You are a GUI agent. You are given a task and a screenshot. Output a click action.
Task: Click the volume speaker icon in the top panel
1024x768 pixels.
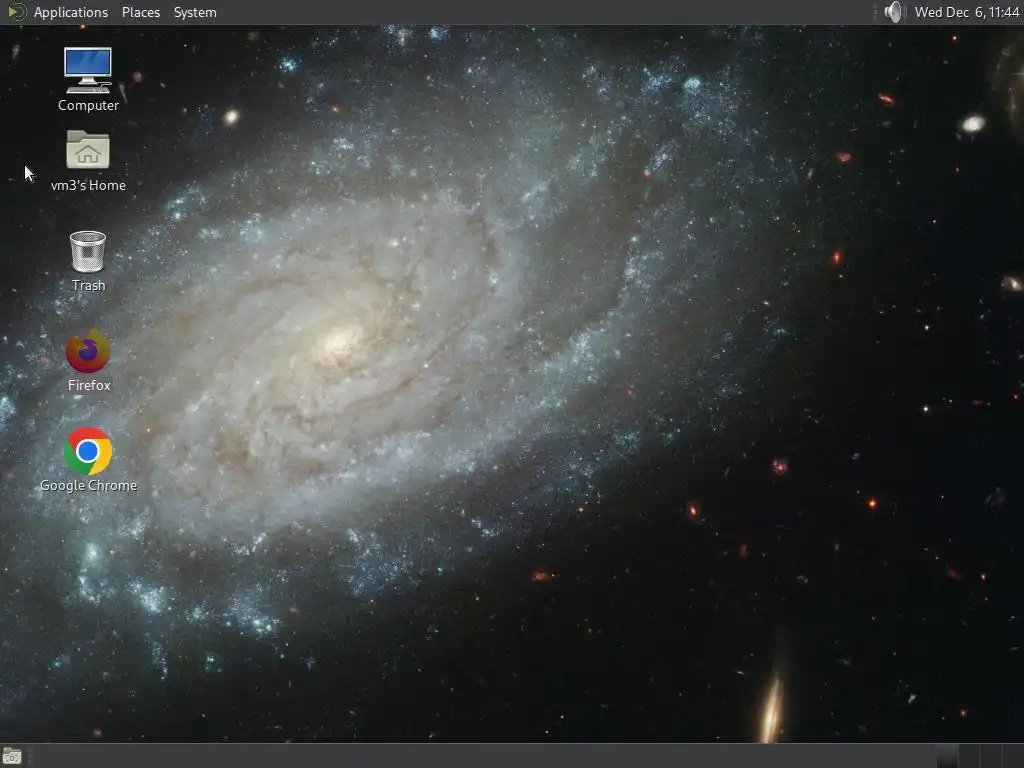pyautogui.click(x=893, y=12)
